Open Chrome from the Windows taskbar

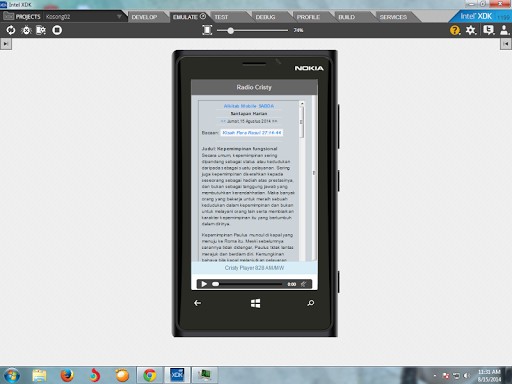coord(150,375)
